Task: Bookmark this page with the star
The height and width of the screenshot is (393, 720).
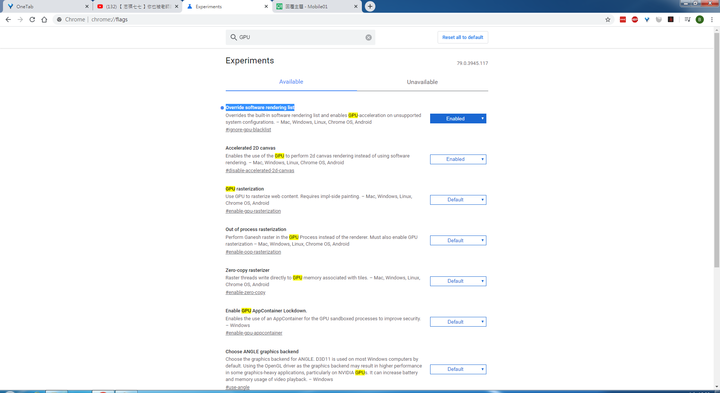Action: [x=608, y=20]
